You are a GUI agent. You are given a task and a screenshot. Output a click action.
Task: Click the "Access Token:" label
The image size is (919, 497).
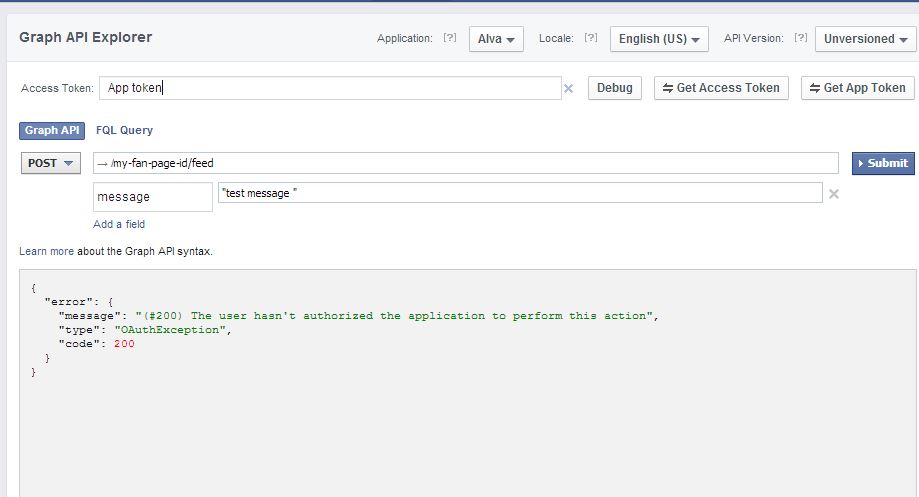point(57,88)
